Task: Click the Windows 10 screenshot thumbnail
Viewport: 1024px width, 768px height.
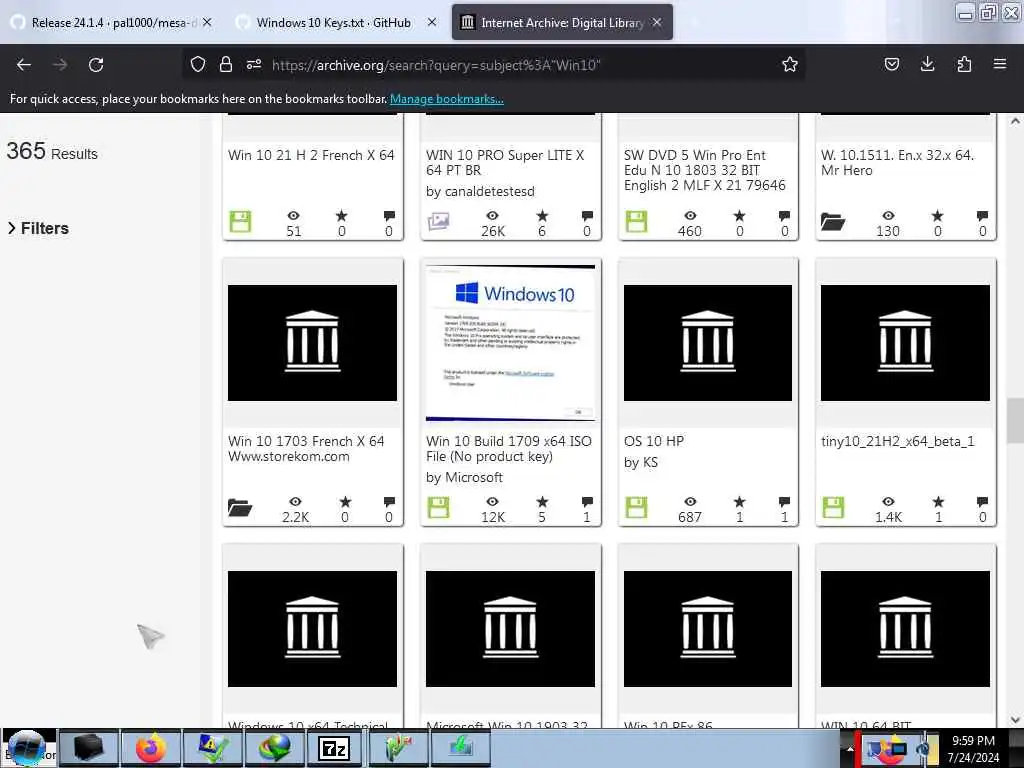Action: (x=510, y=343)
